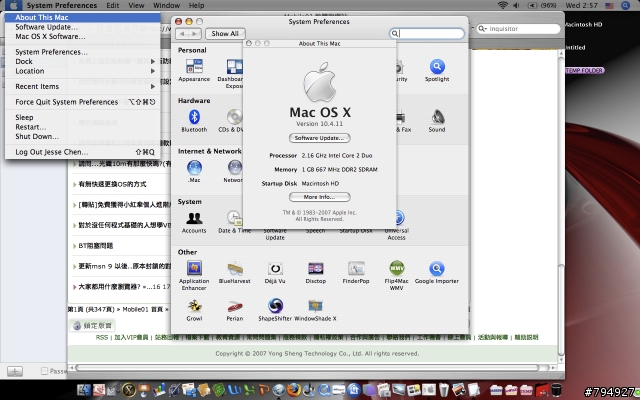The height and width of the screenshot is (400, 640).
Task: Click the back arrow in System Preferences
Action: (x=182, y=33)
